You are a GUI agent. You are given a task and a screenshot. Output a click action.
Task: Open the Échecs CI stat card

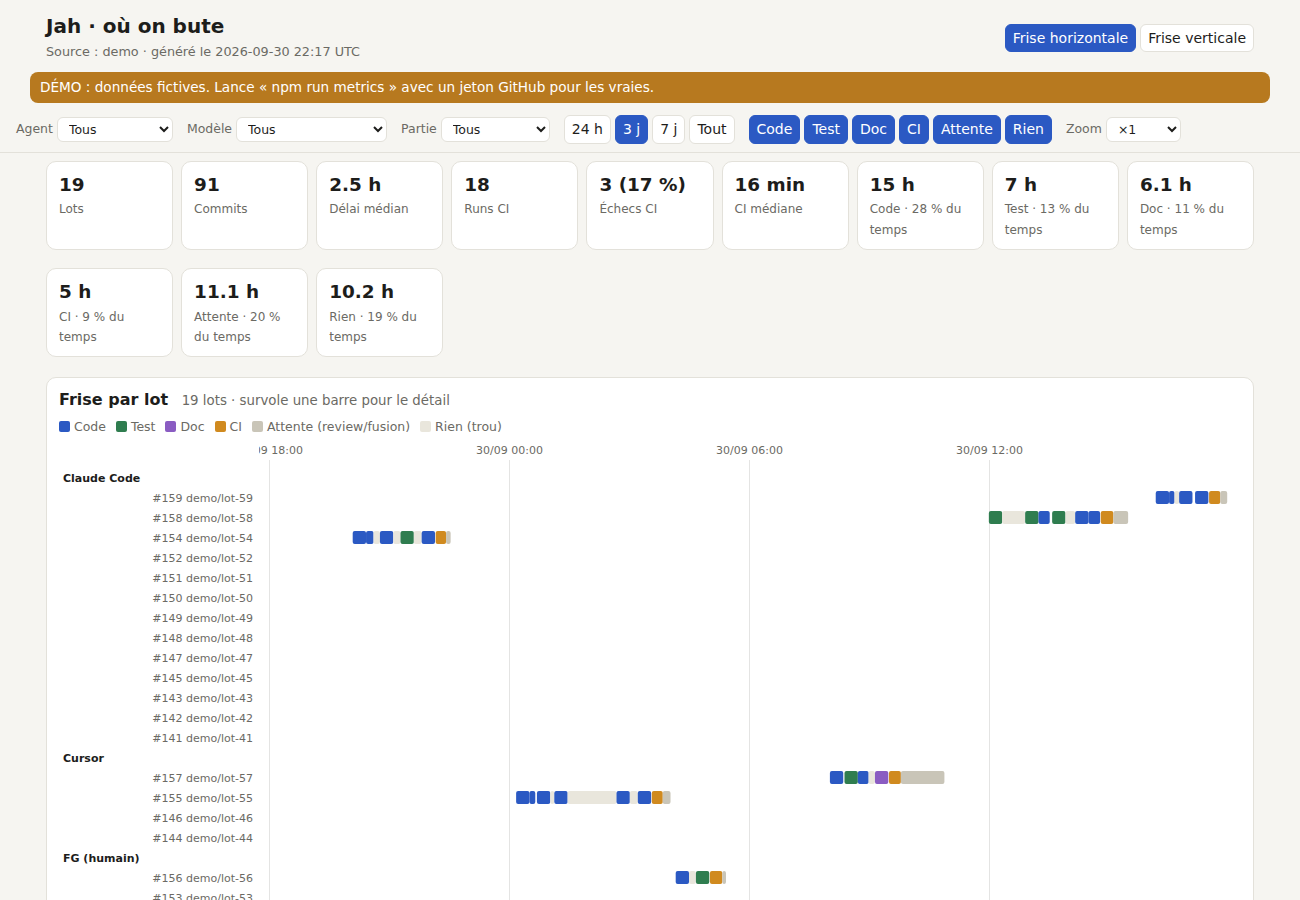pos(650,205)
